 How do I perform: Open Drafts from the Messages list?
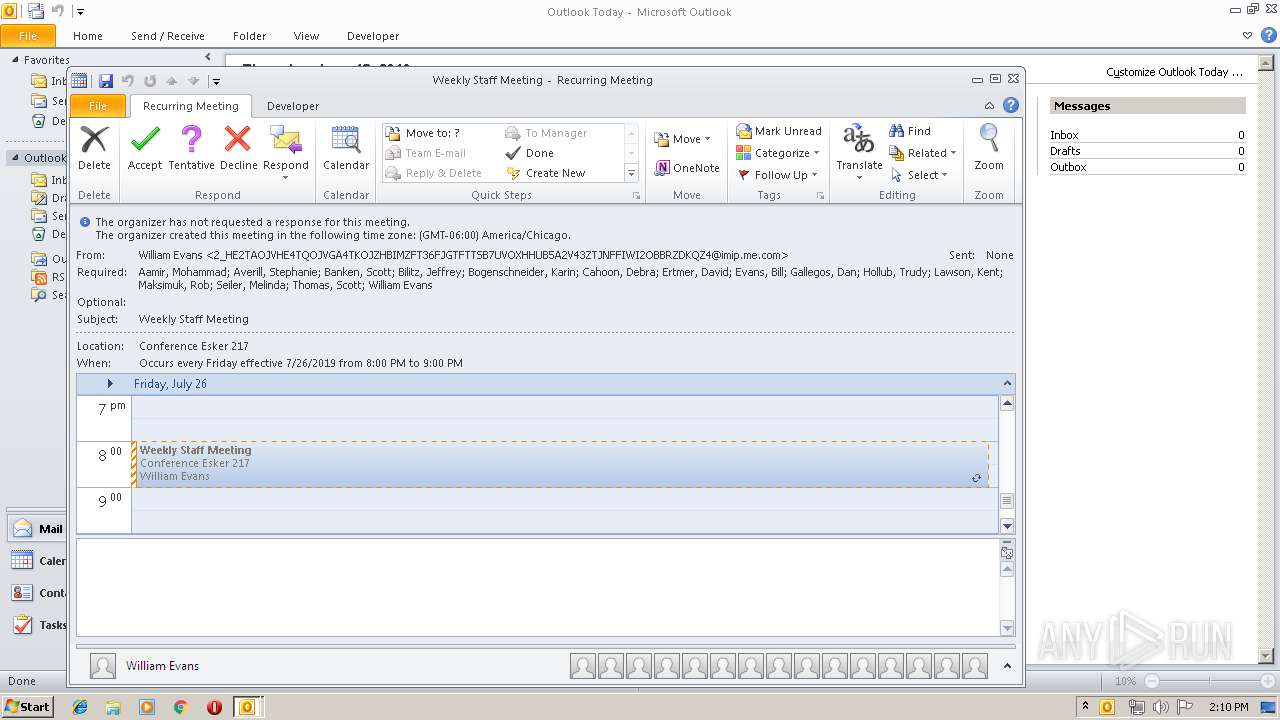[1065, 151]
